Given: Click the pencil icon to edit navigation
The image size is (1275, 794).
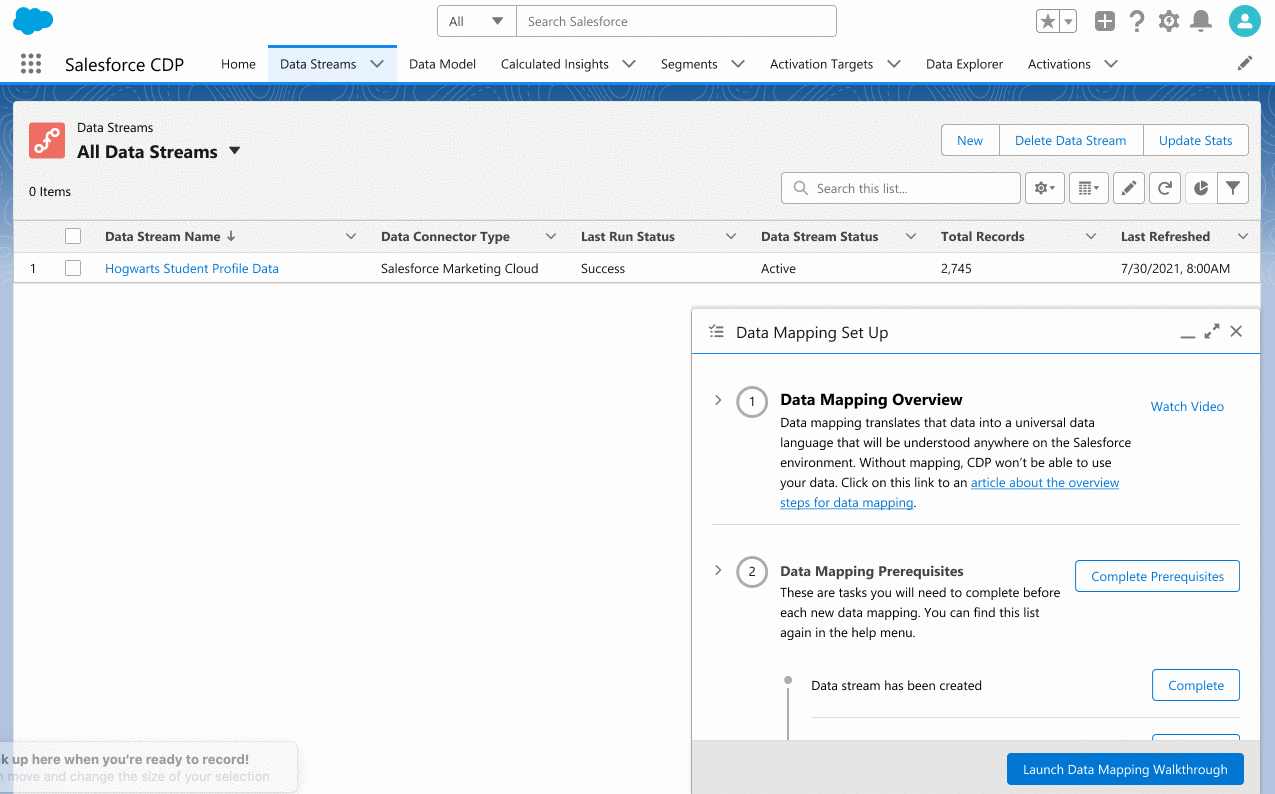Looking at the screenshot, I should click(1245, 63).
